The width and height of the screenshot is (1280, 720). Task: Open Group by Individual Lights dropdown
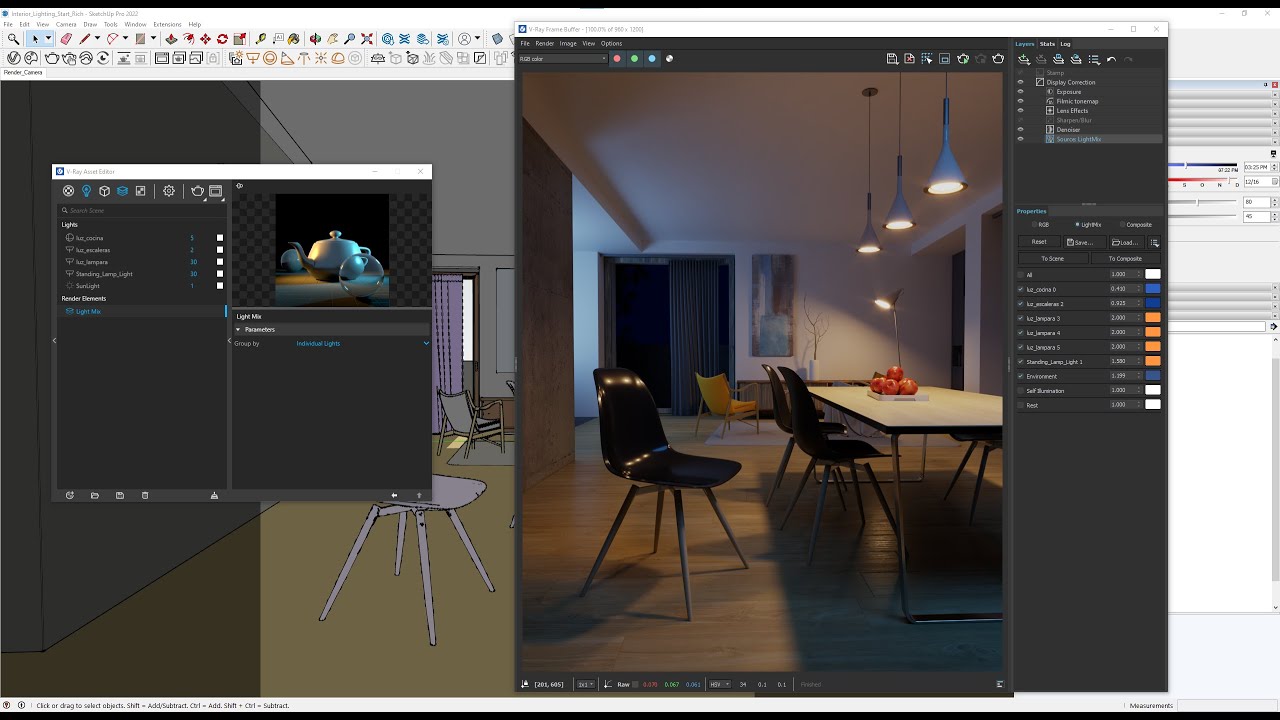point(363,343)
